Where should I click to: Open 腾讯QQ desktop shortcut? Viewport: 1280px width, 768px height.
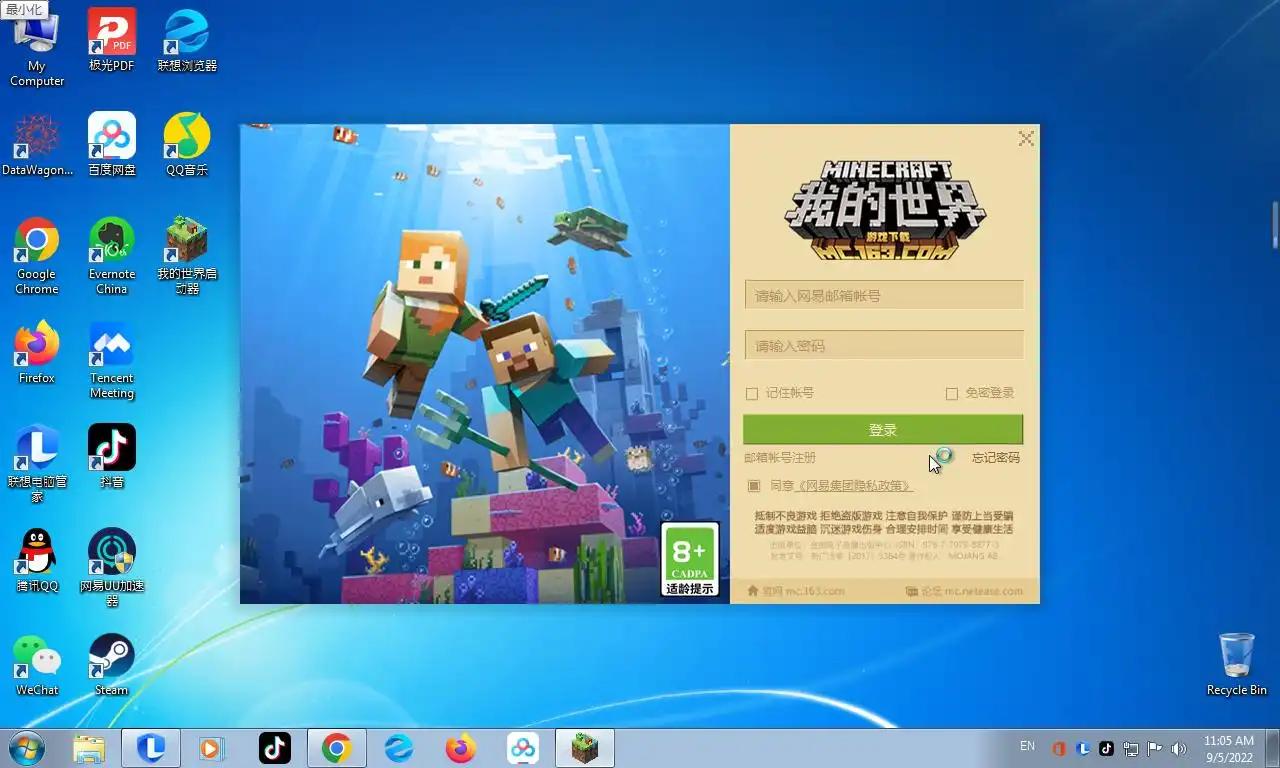click(x=37, y=561)
